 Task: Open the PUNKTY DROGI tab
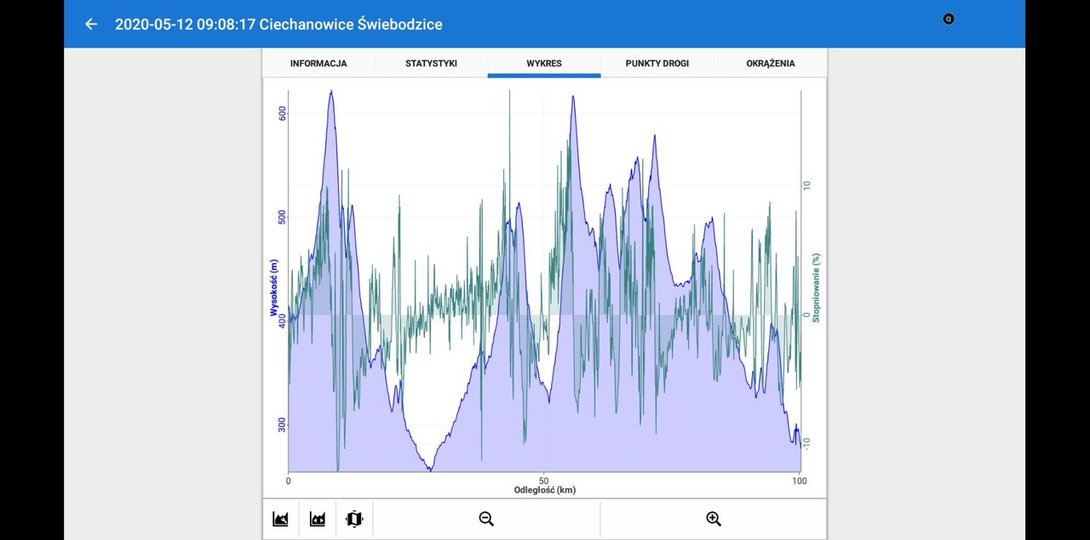click(657, 63)
